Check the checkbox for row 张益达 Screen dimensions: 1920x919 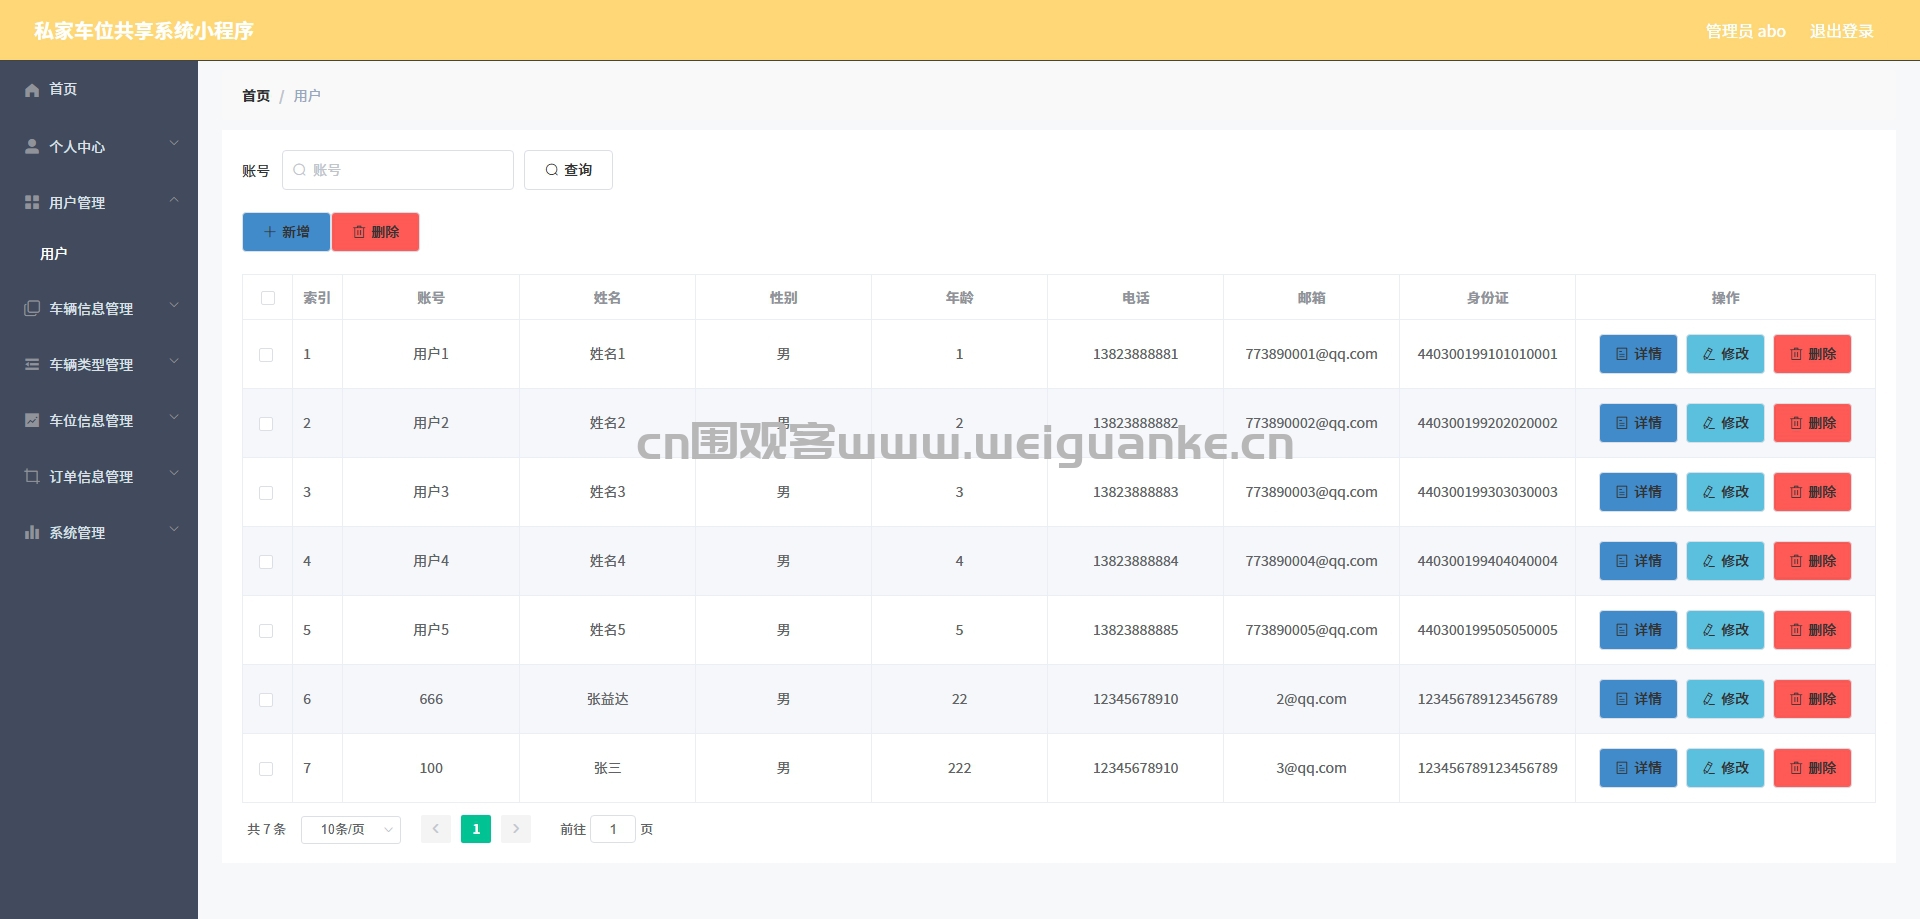266,700
